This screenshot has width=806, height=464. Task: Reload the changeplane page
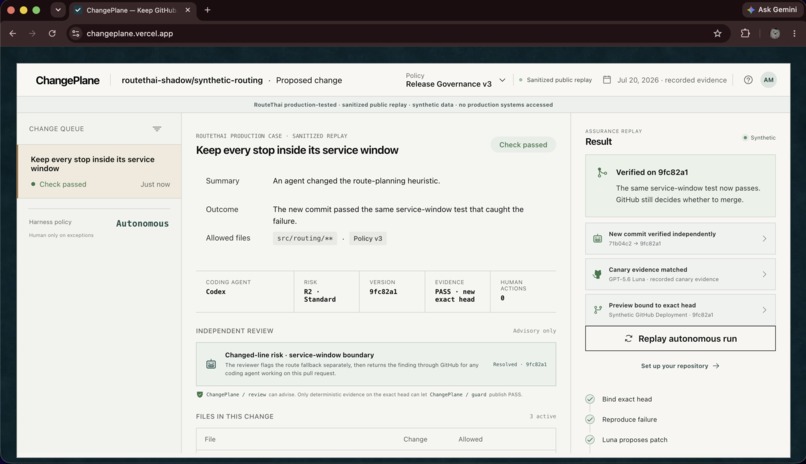pyautogui.click(x=52, y=33)
